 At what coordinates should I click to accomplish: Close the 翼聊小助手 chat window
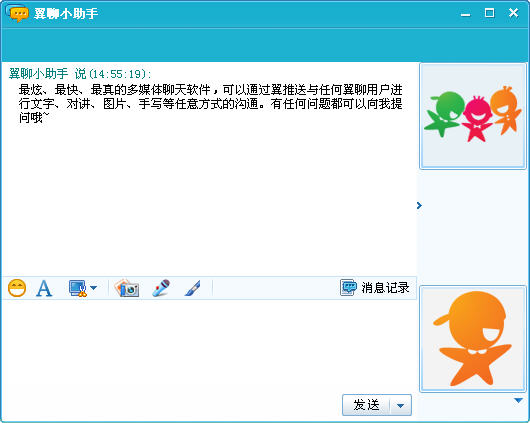513,13
